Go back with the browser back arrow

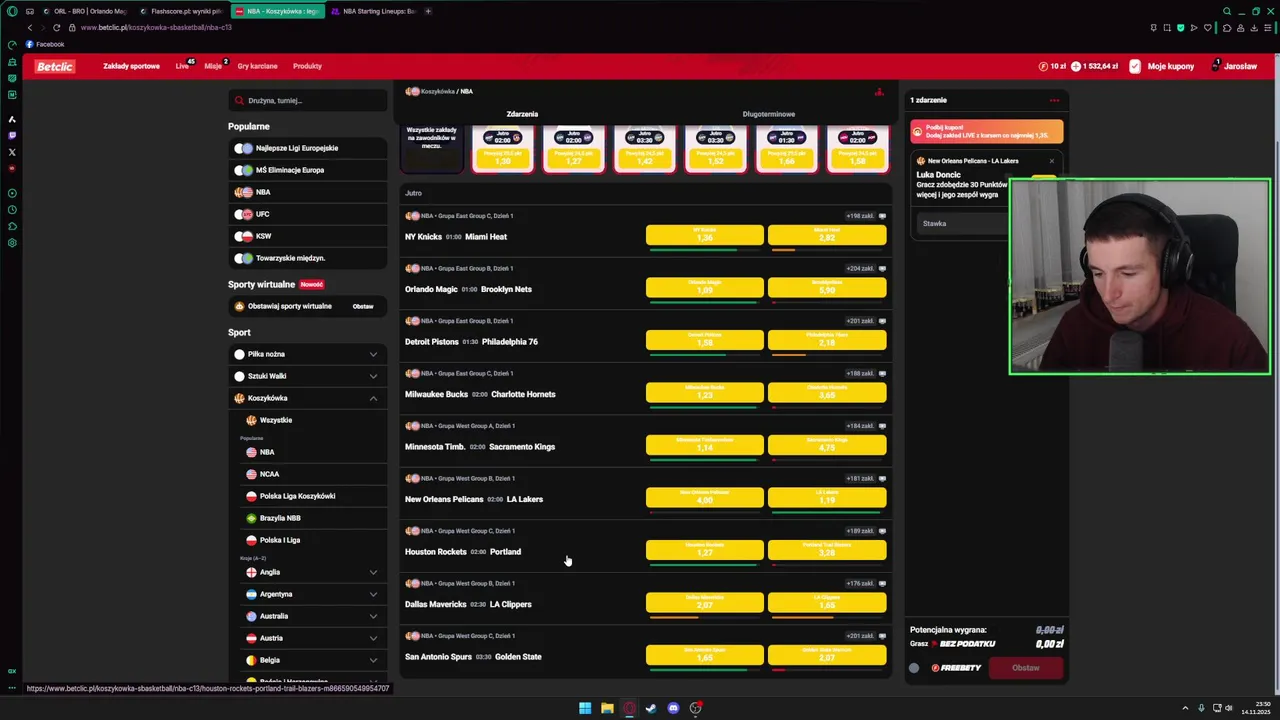(x=30, y=28)
